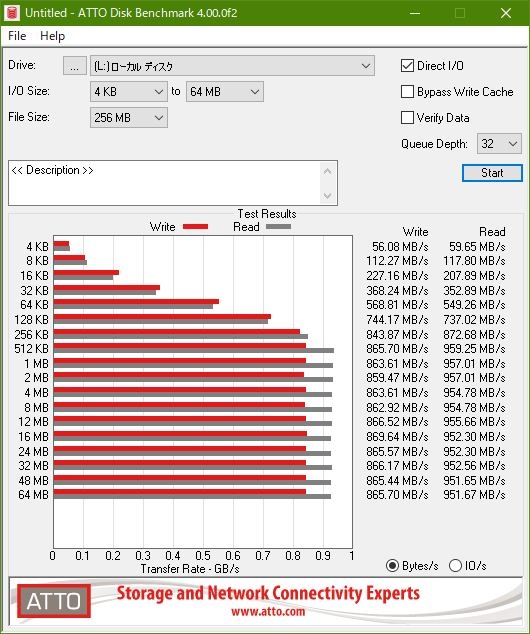Image resolution: width=530 pixels, height=634 pixels.
Task: Click the Storage and Network Connectivity Experts banner text
Action: tap(268, 594)
